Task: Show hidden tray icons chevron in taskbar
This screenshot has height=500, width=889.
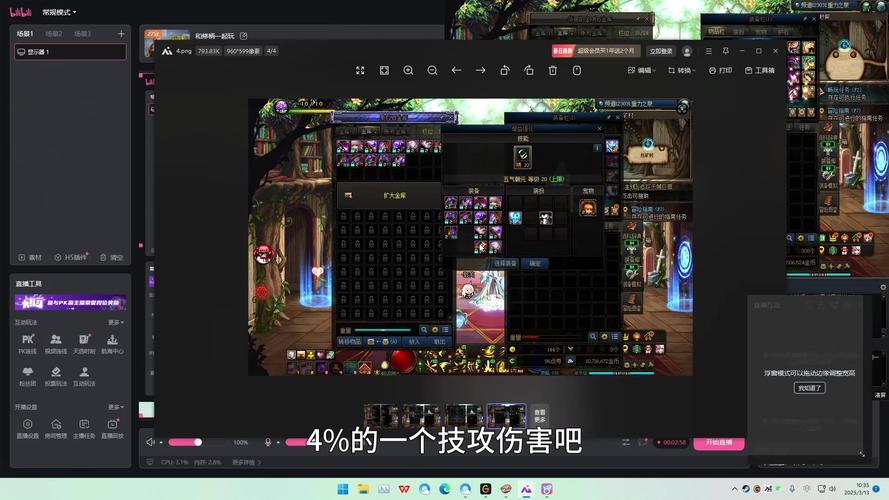Action: point(735,489)
